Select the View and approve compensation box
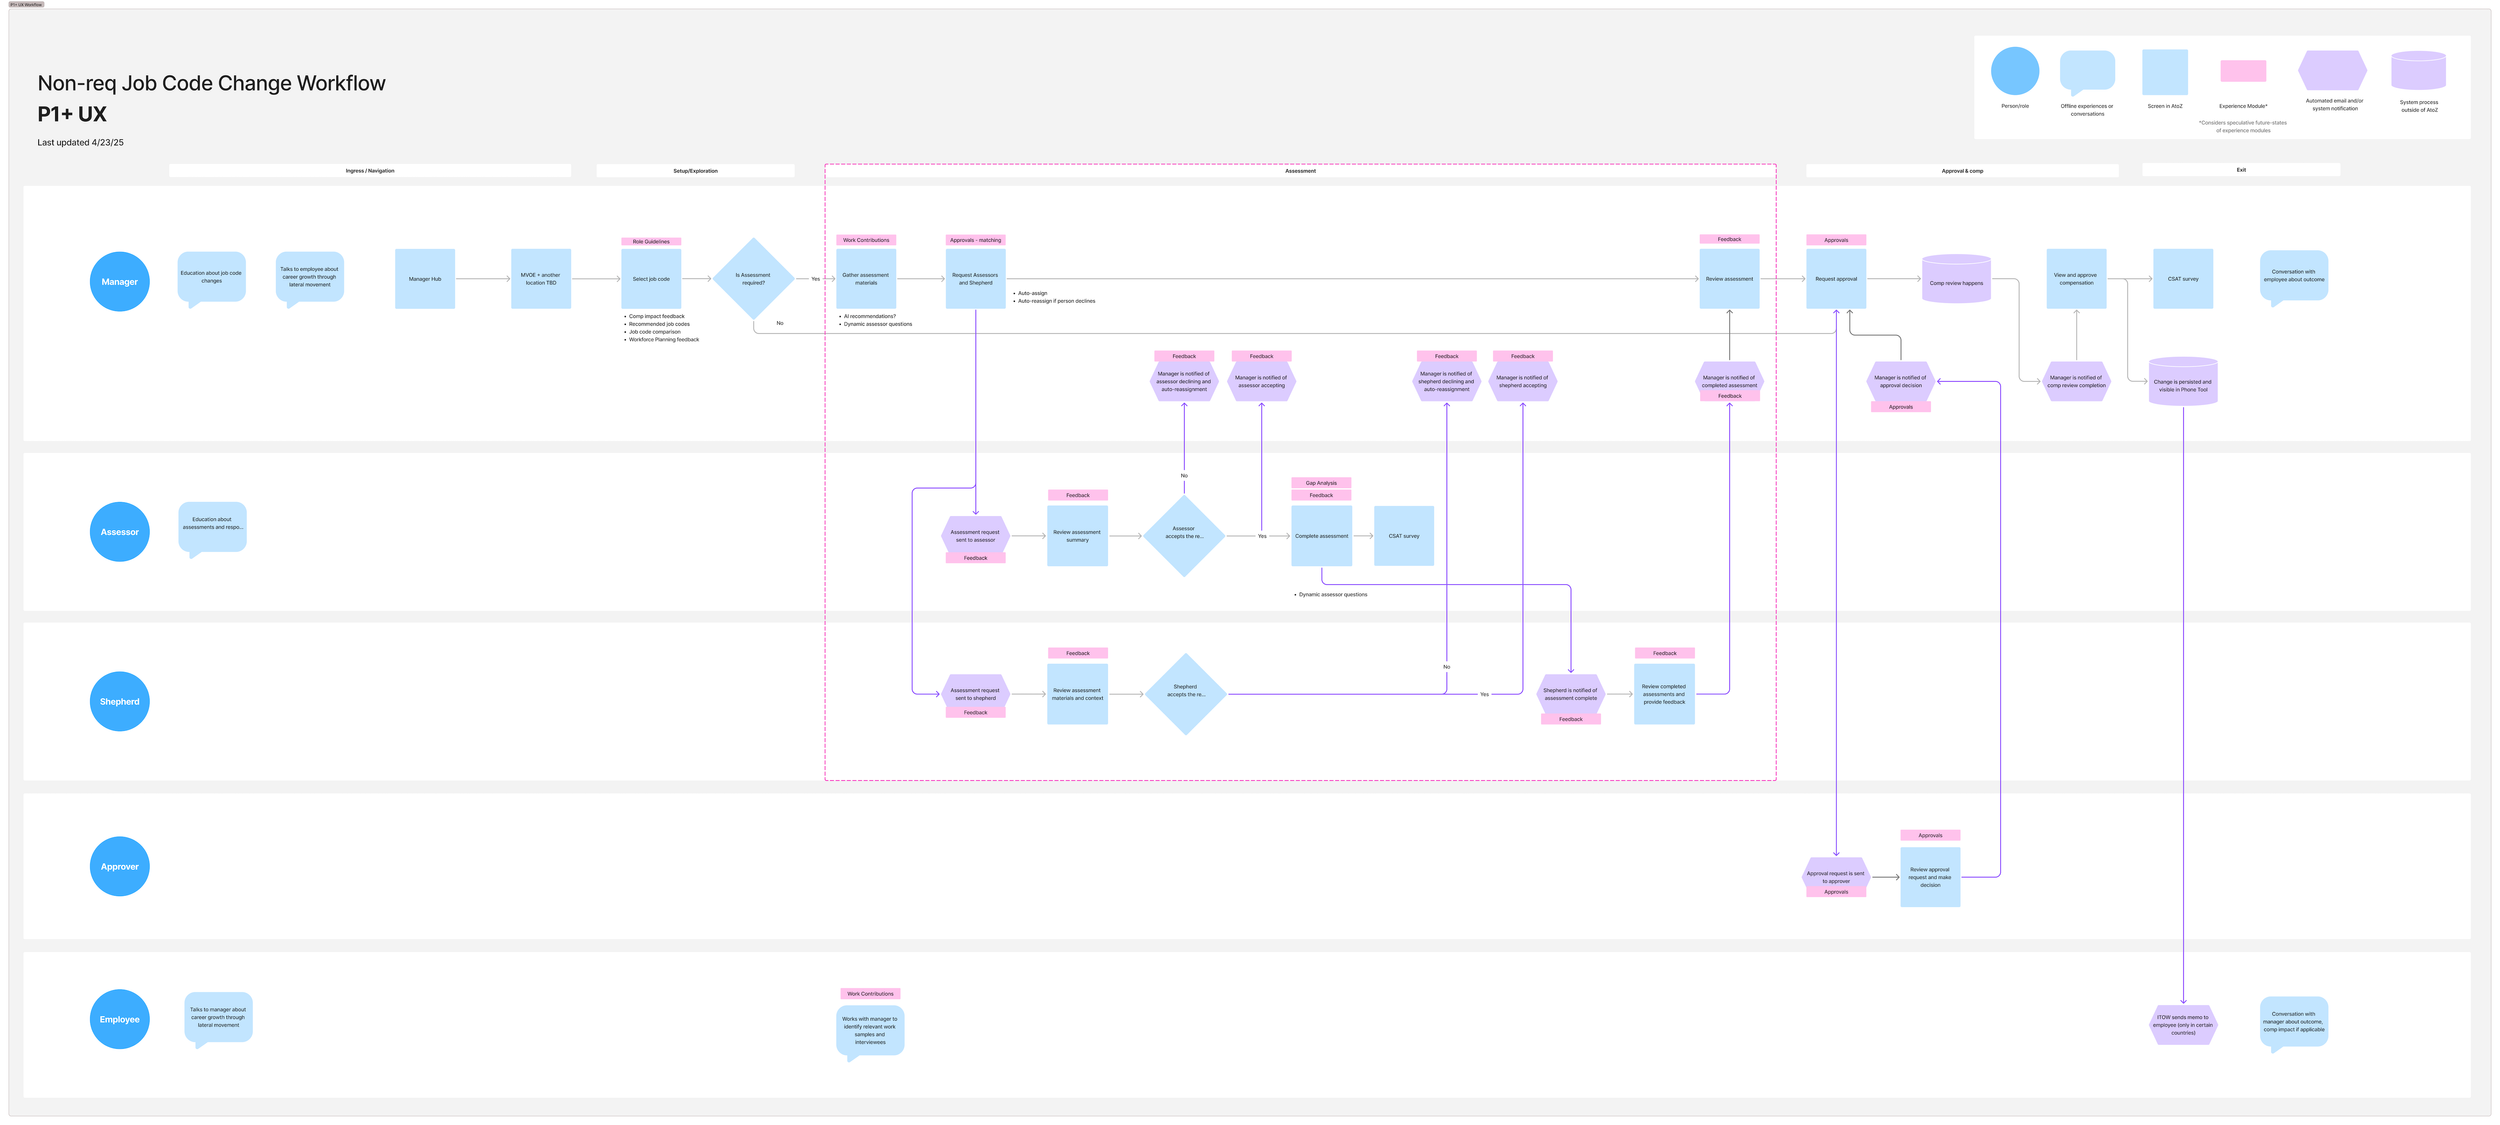Image resolution: width=2500 pixels, height=1125 pixels. coord(2076,279)
